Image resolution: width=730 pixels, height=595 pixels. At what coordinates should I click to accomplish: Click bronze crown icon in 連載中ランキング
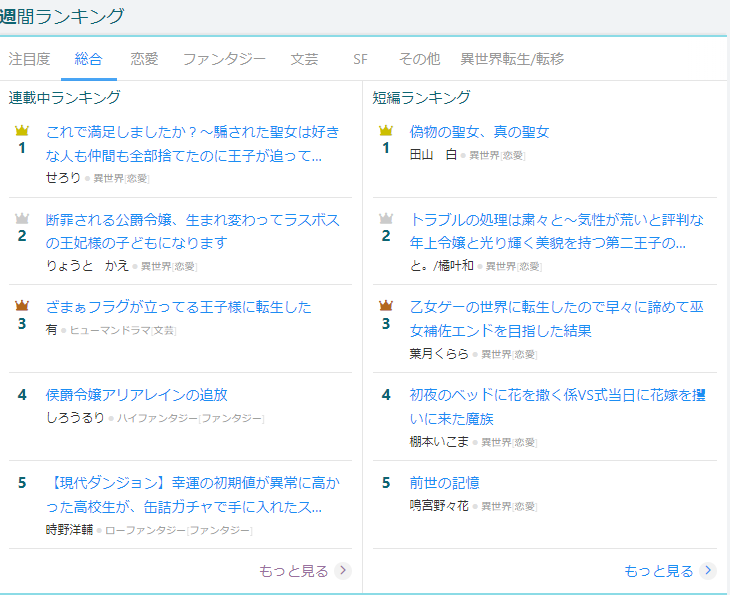(x=22, y=306)
